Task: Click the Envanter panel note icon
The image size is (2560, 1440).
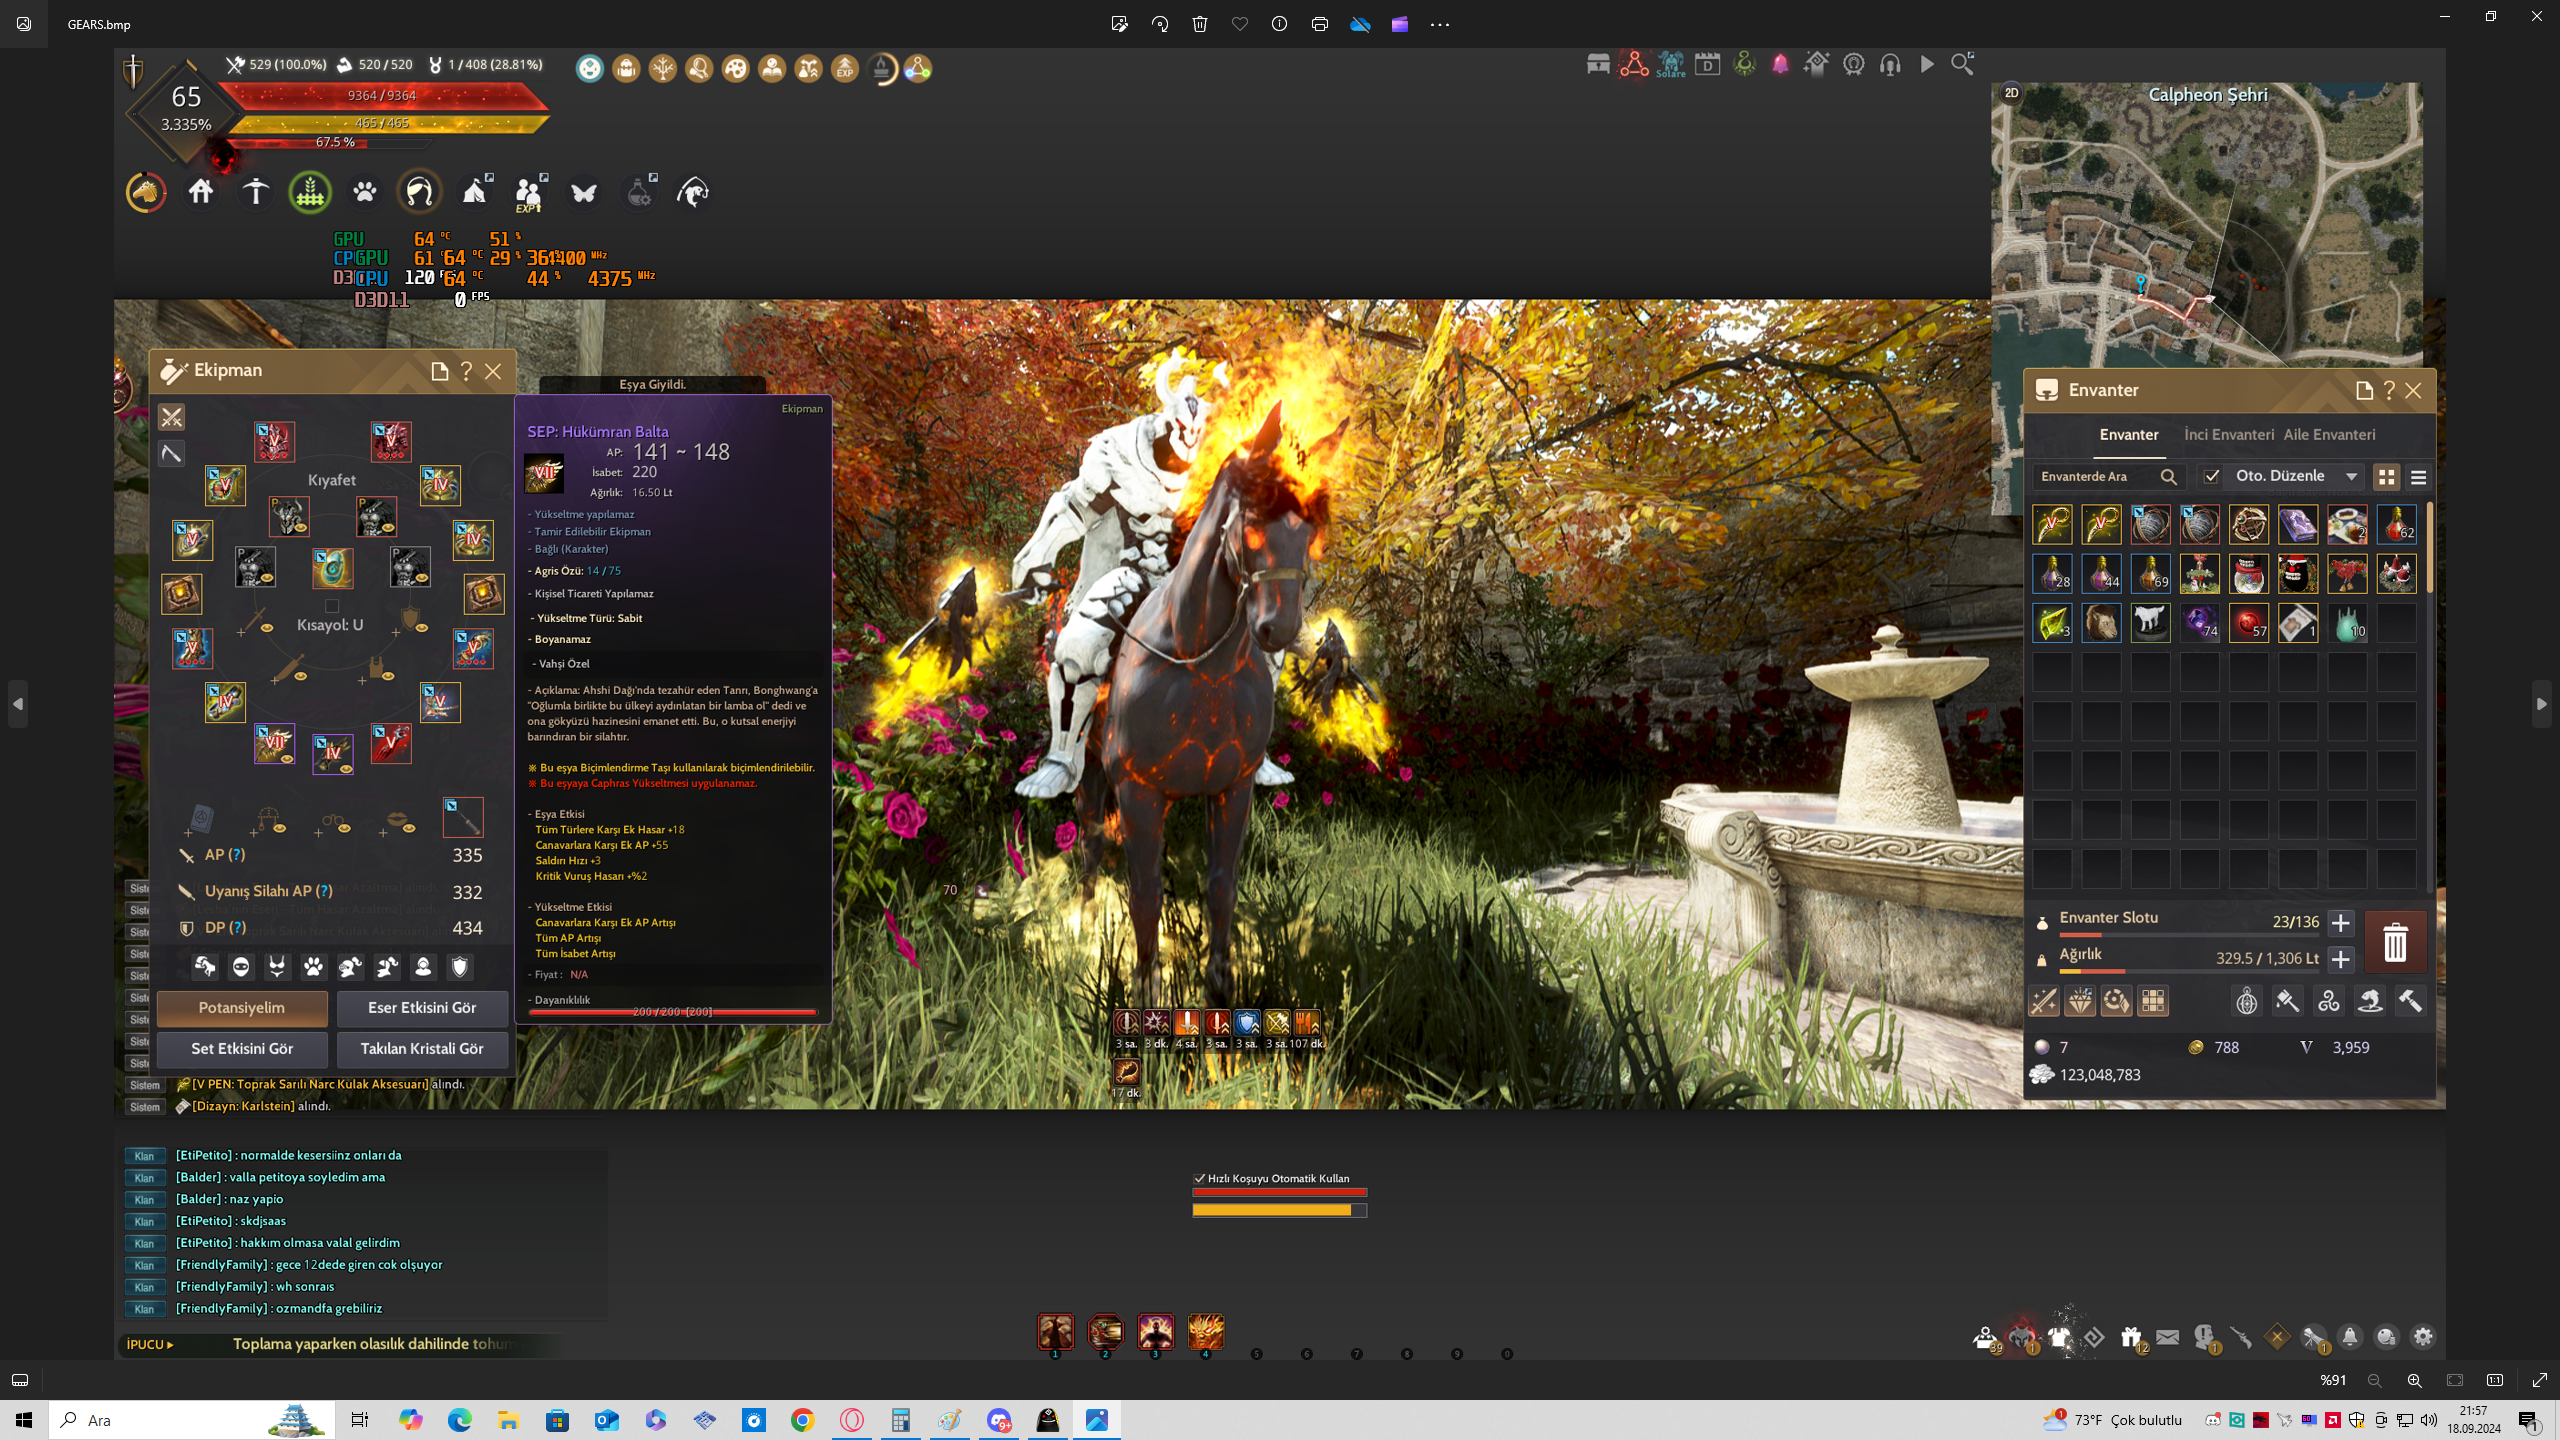Action: (2364, 390)
